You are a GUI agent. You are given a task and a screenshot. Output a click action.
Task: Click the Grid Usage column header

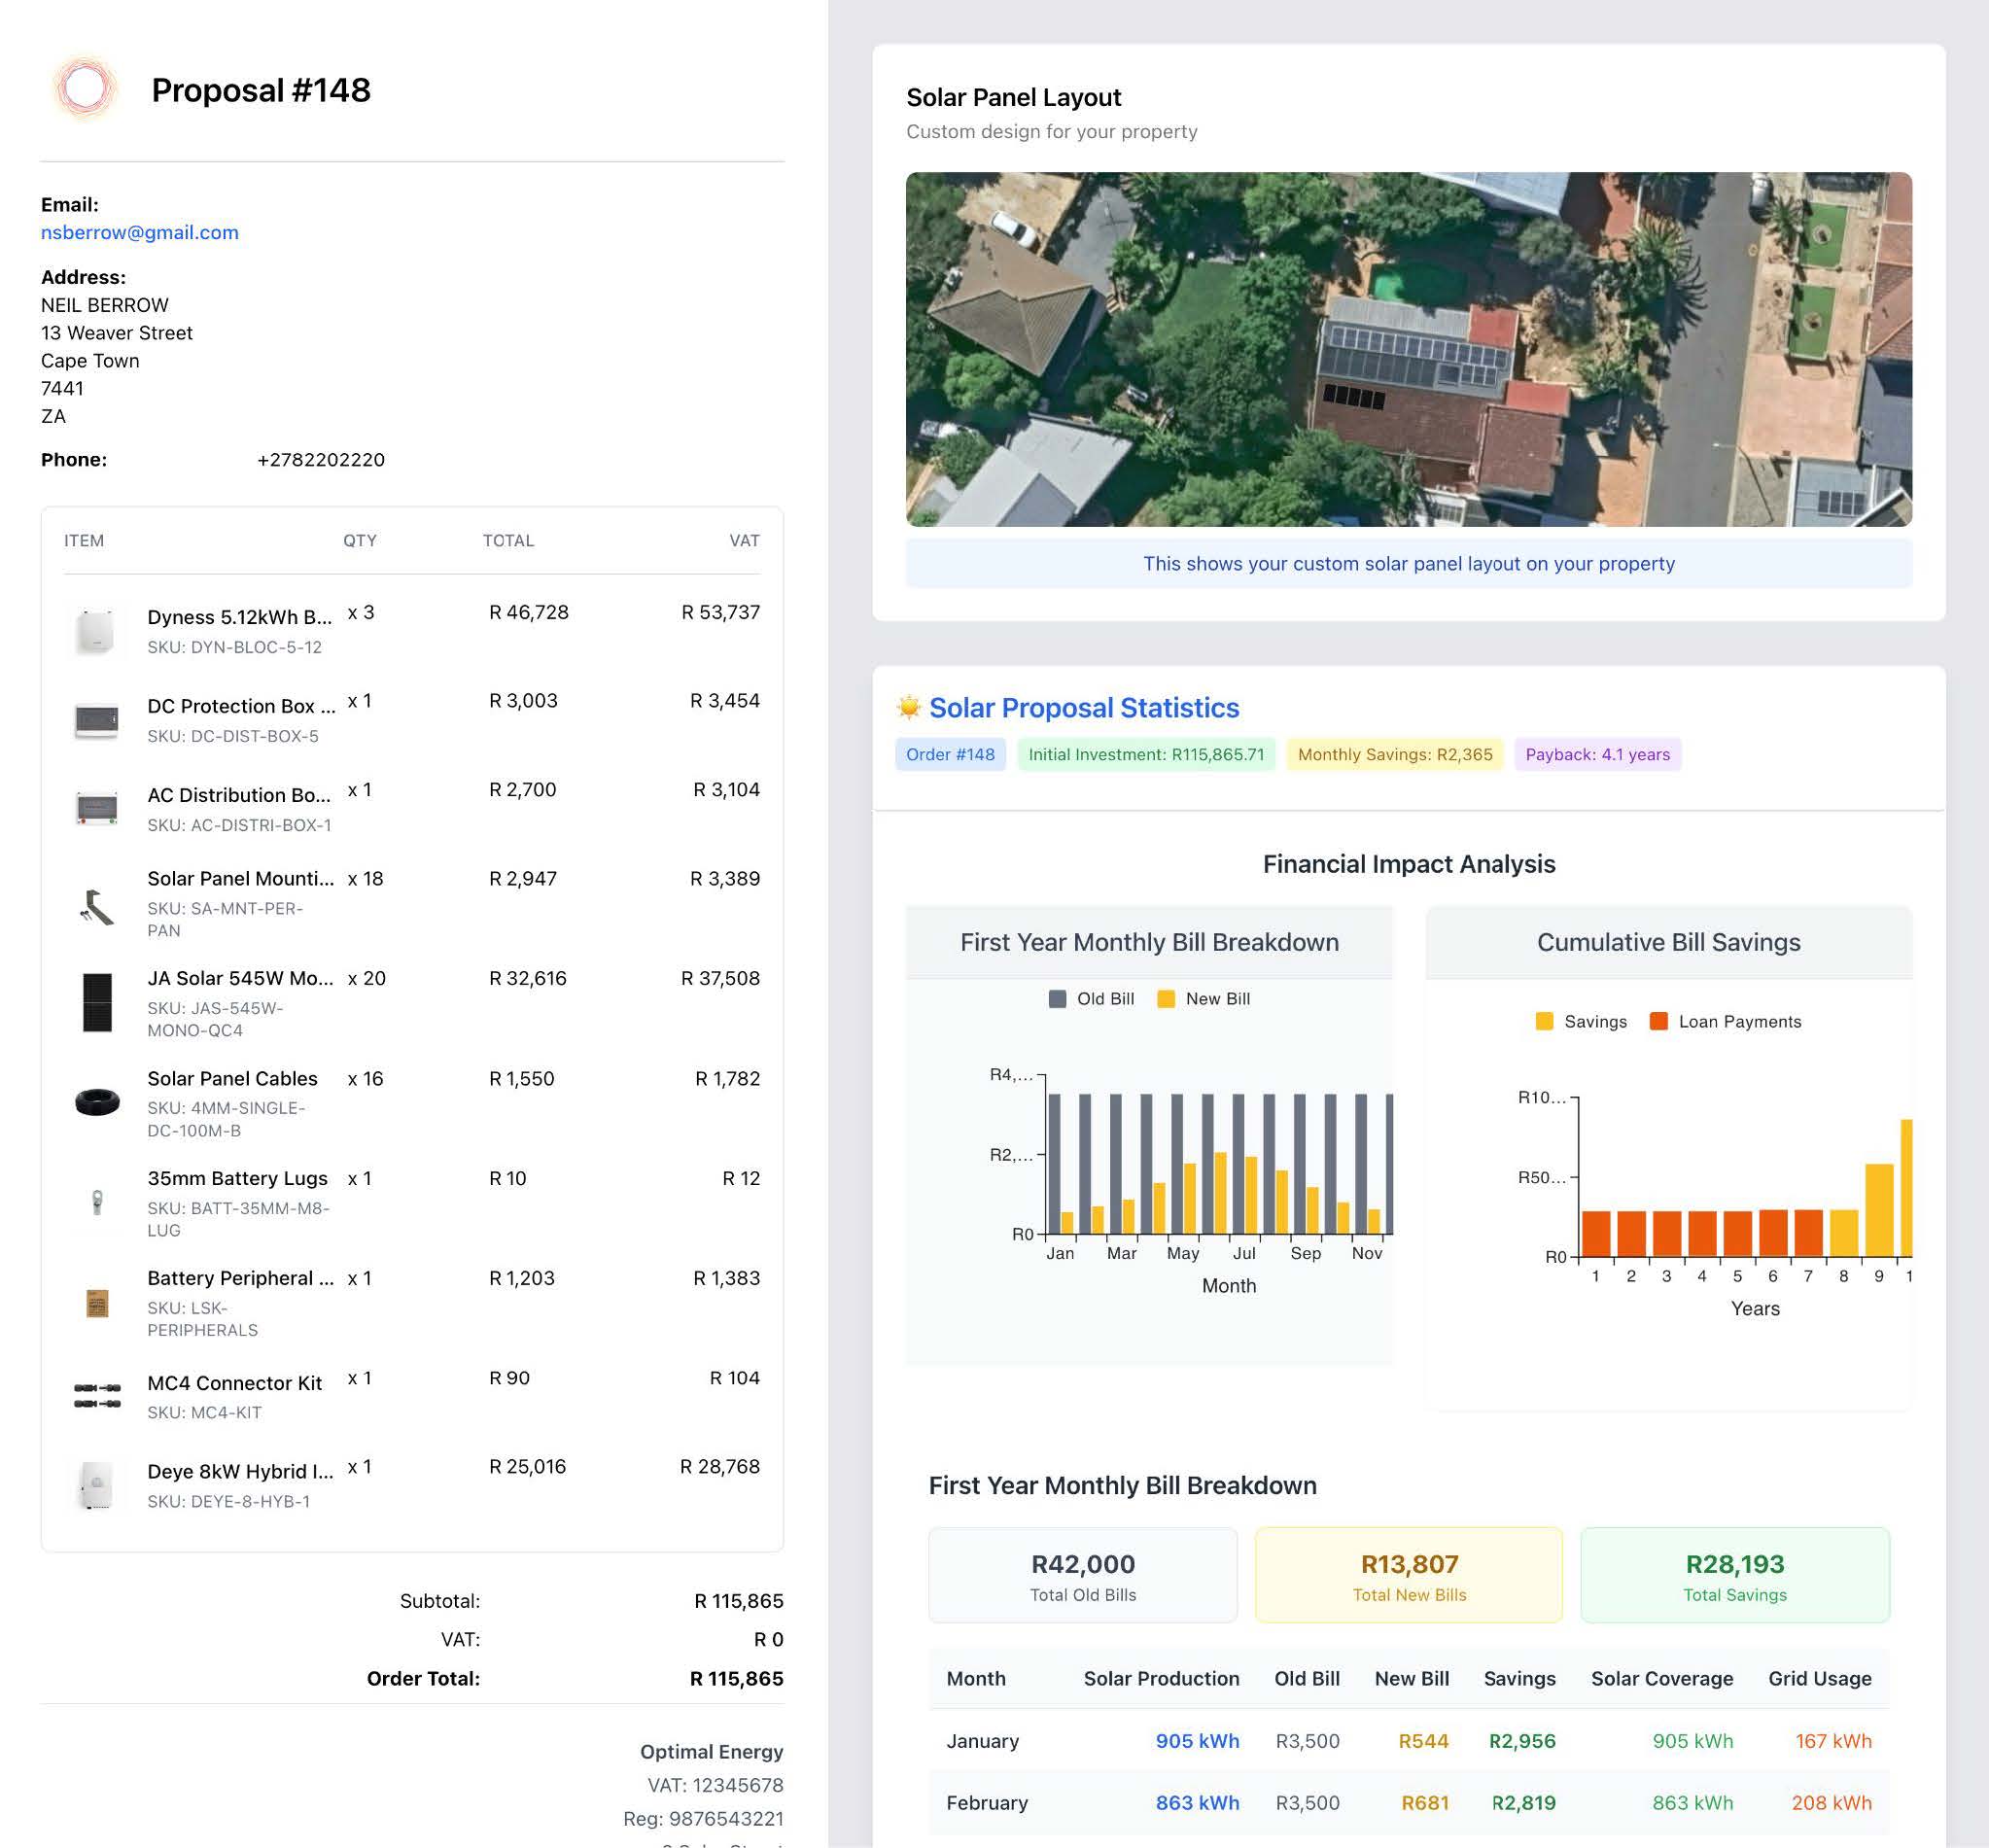(1819, 1678)
